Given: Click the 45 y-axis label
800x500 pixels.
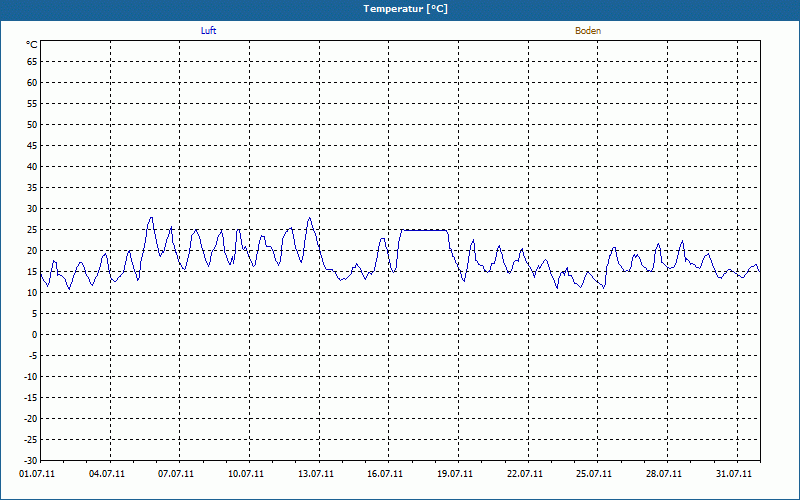Looking at the screenshot, I should click(x=32, y=145).
